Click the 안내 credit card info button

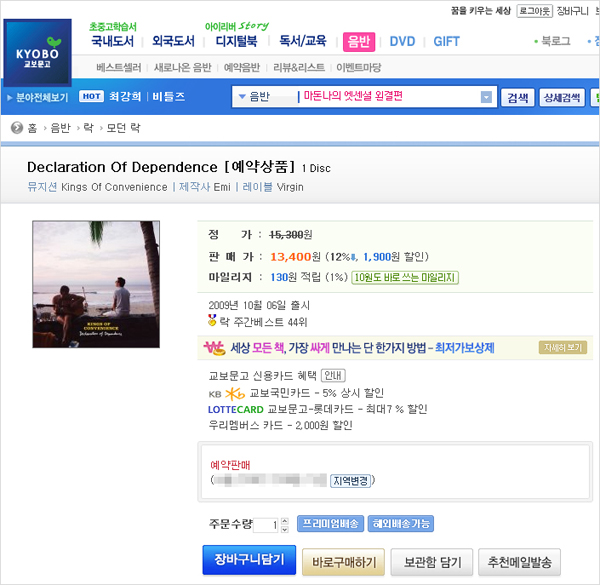[333, 376]
